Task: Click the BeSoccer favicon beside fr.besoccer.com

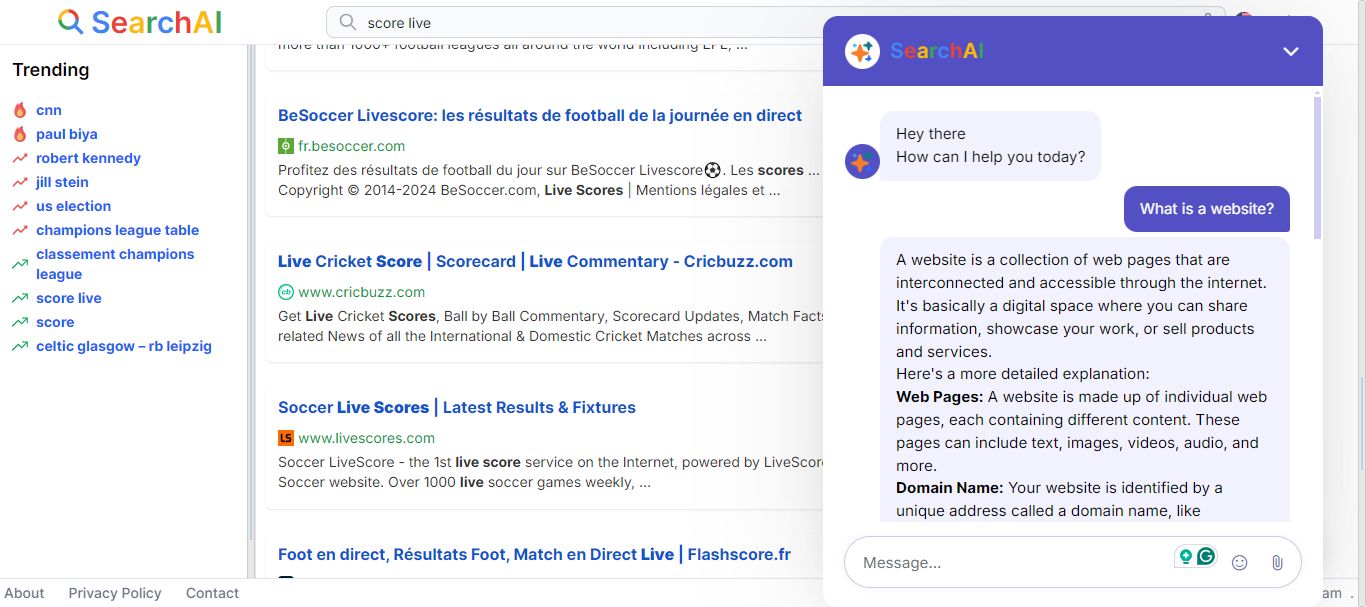Action: coord(286,146)
